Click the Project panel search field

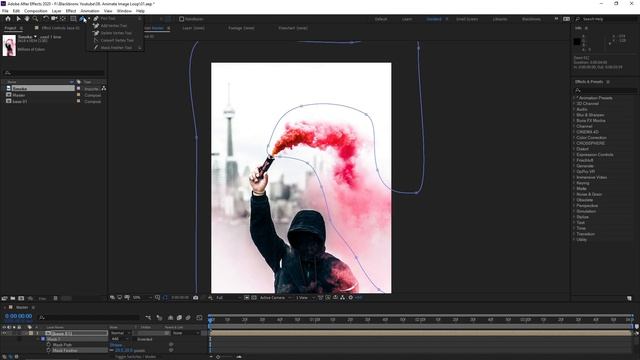pos(54,73)
